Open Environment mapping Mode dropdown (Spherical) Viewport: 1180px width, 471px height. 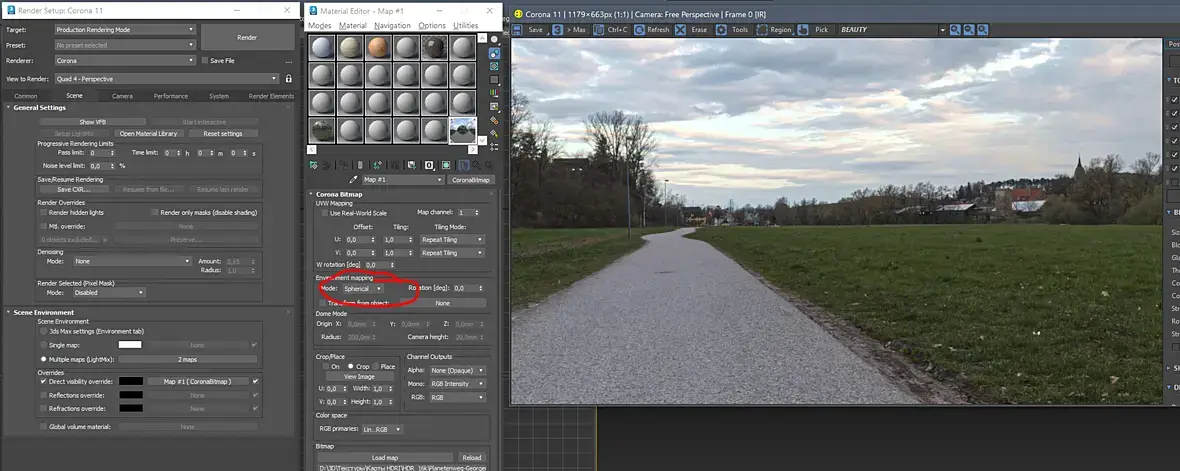pos(363,288)
